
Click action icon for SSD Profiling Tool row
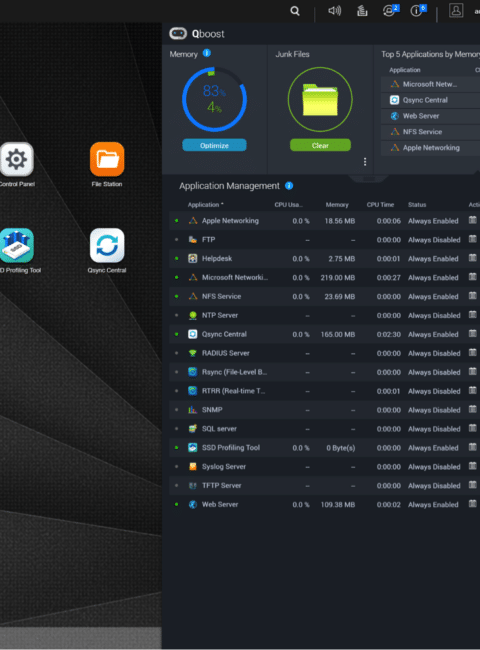tap(473, 447)
